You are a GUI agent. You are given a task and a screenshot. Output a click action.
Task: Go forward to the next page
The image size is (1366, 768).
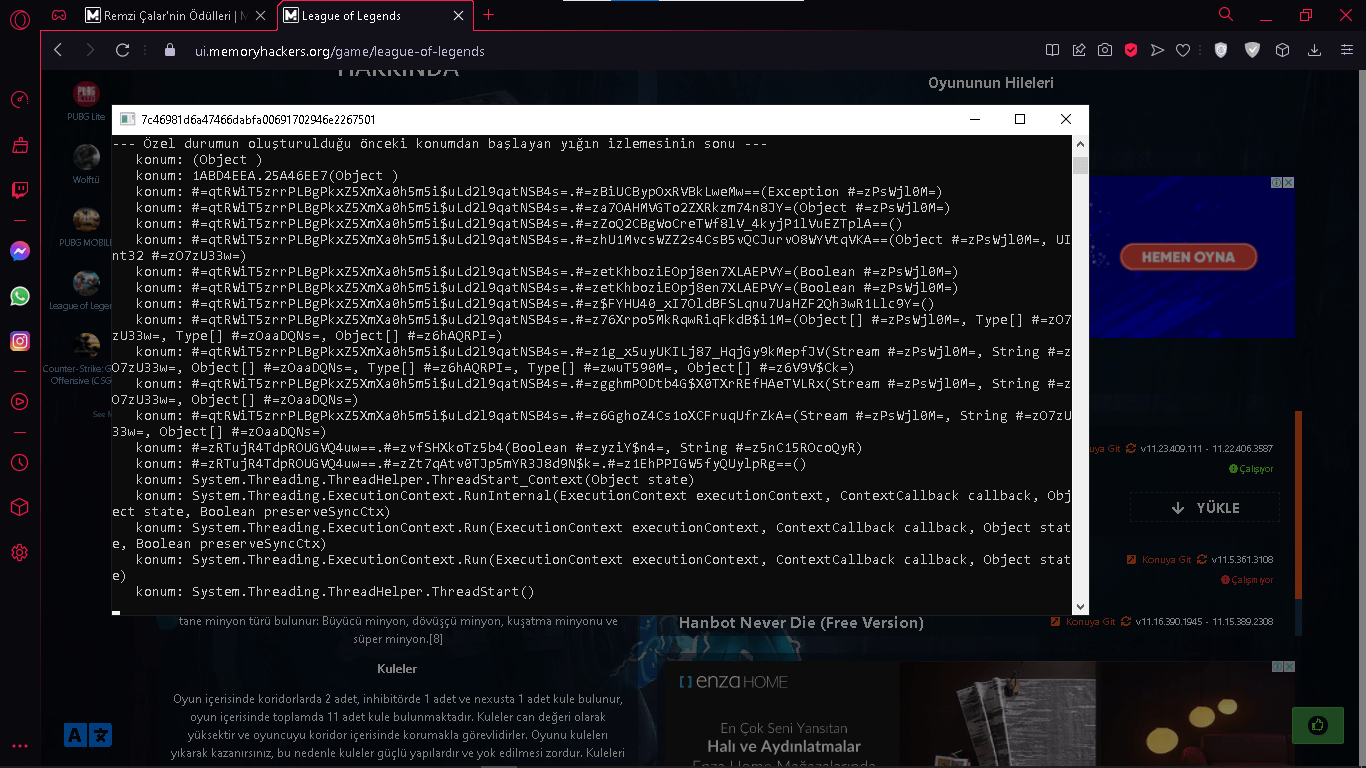coord(90,50)
